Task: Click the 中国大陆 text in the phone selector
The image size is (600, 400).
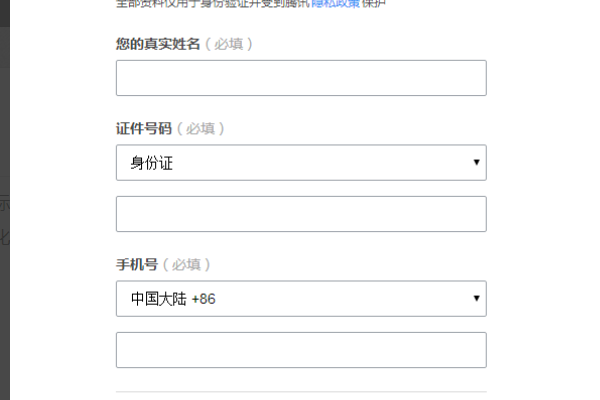Action: 158,298
